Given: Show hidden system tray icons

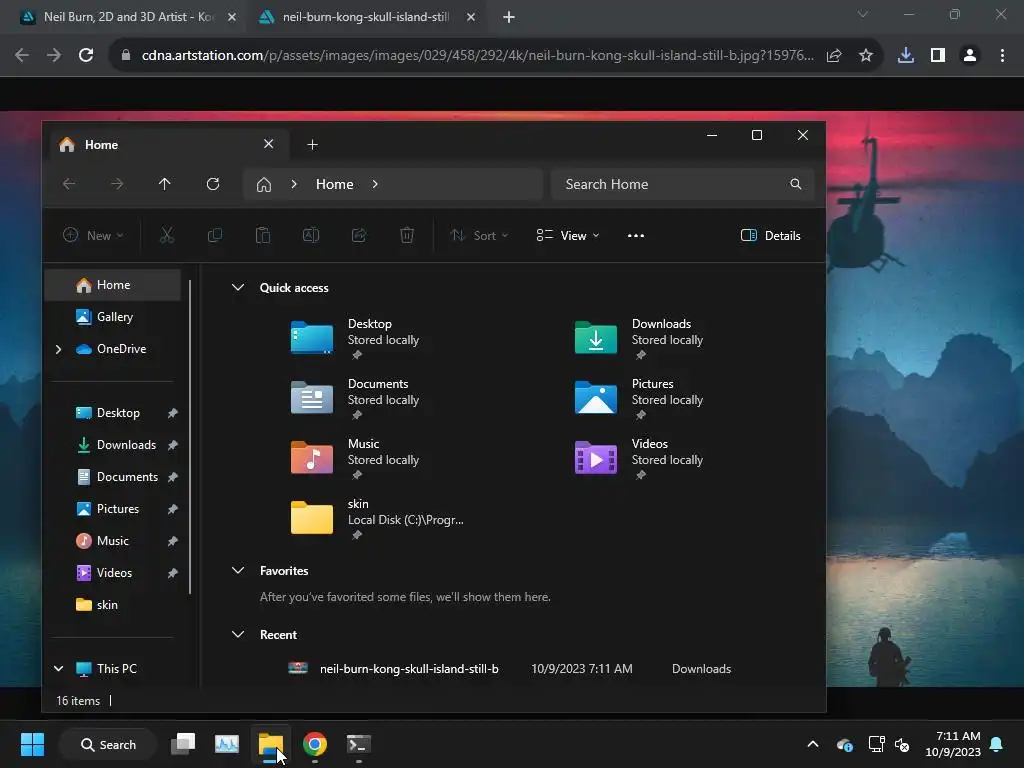Looking at the screenshot, I should point(813,744).
